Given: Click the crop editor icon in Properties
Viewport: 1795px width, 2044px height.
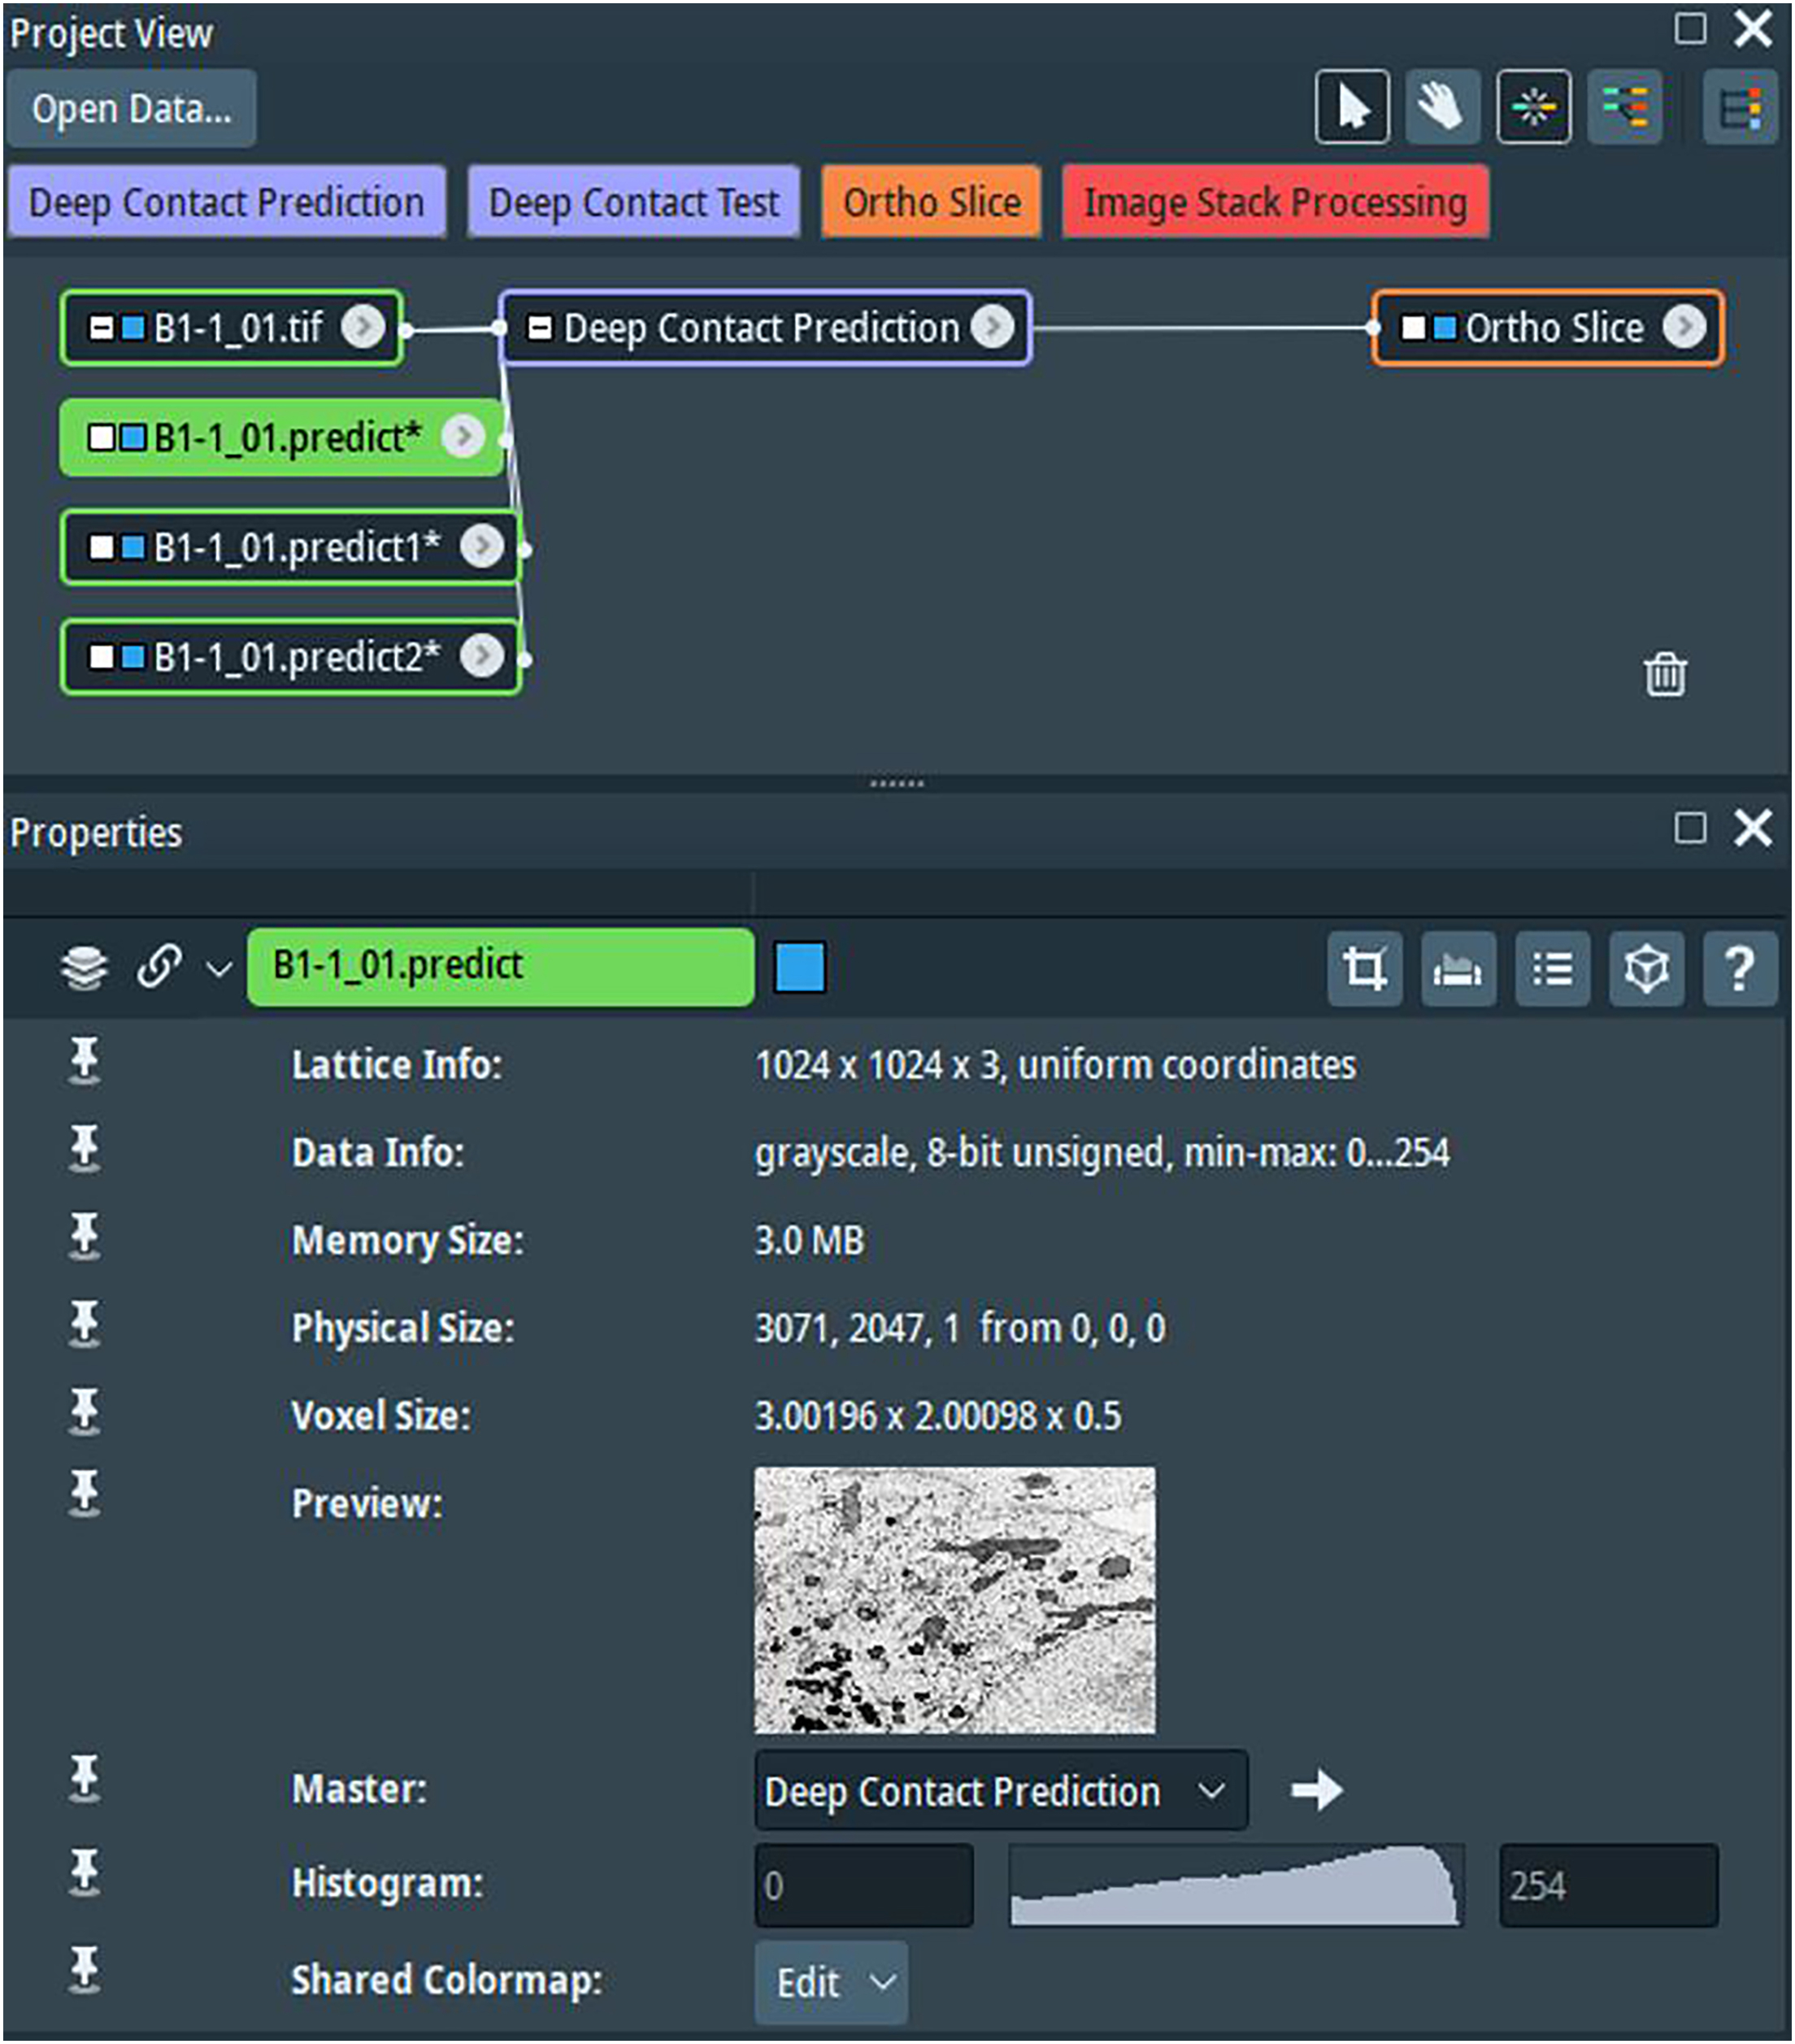Looking at the screenshot, I should point(1364,968).
